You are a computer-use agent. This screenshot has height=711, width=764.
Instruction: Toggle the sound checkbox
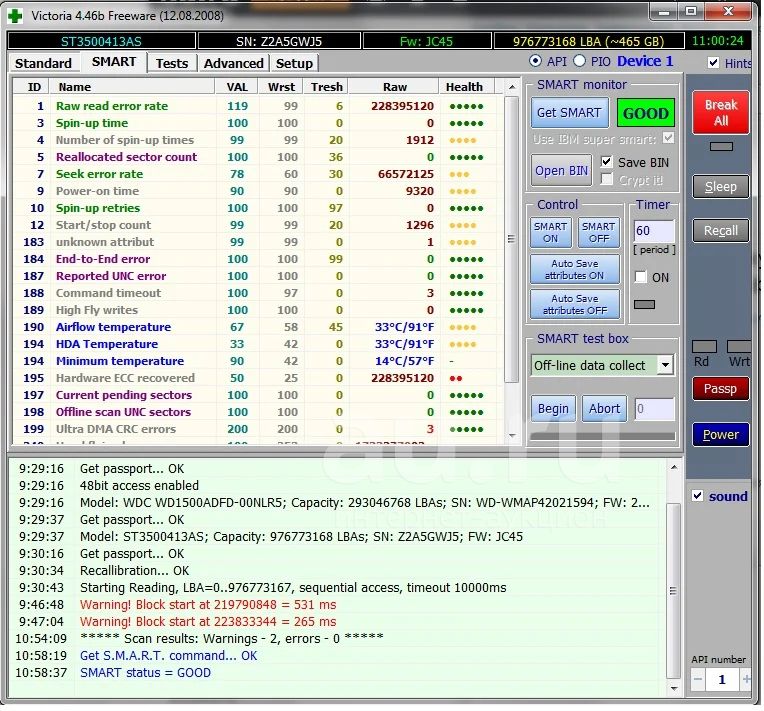(x=697, y=496)
